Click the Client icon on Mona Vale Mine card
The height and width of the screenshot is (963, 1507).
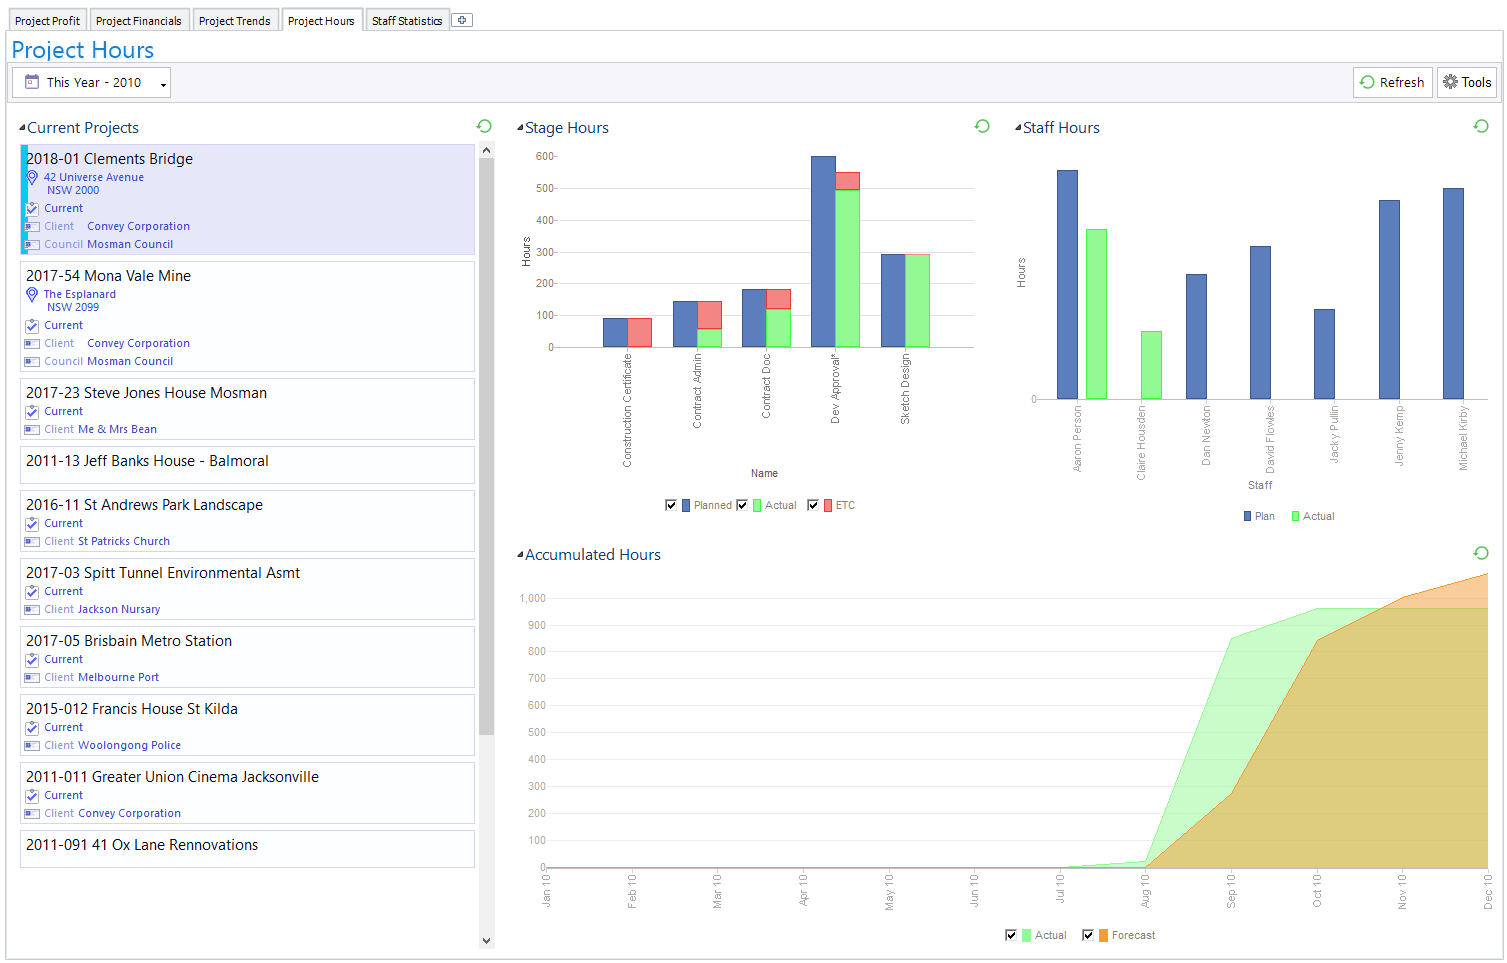click(31, 343)
